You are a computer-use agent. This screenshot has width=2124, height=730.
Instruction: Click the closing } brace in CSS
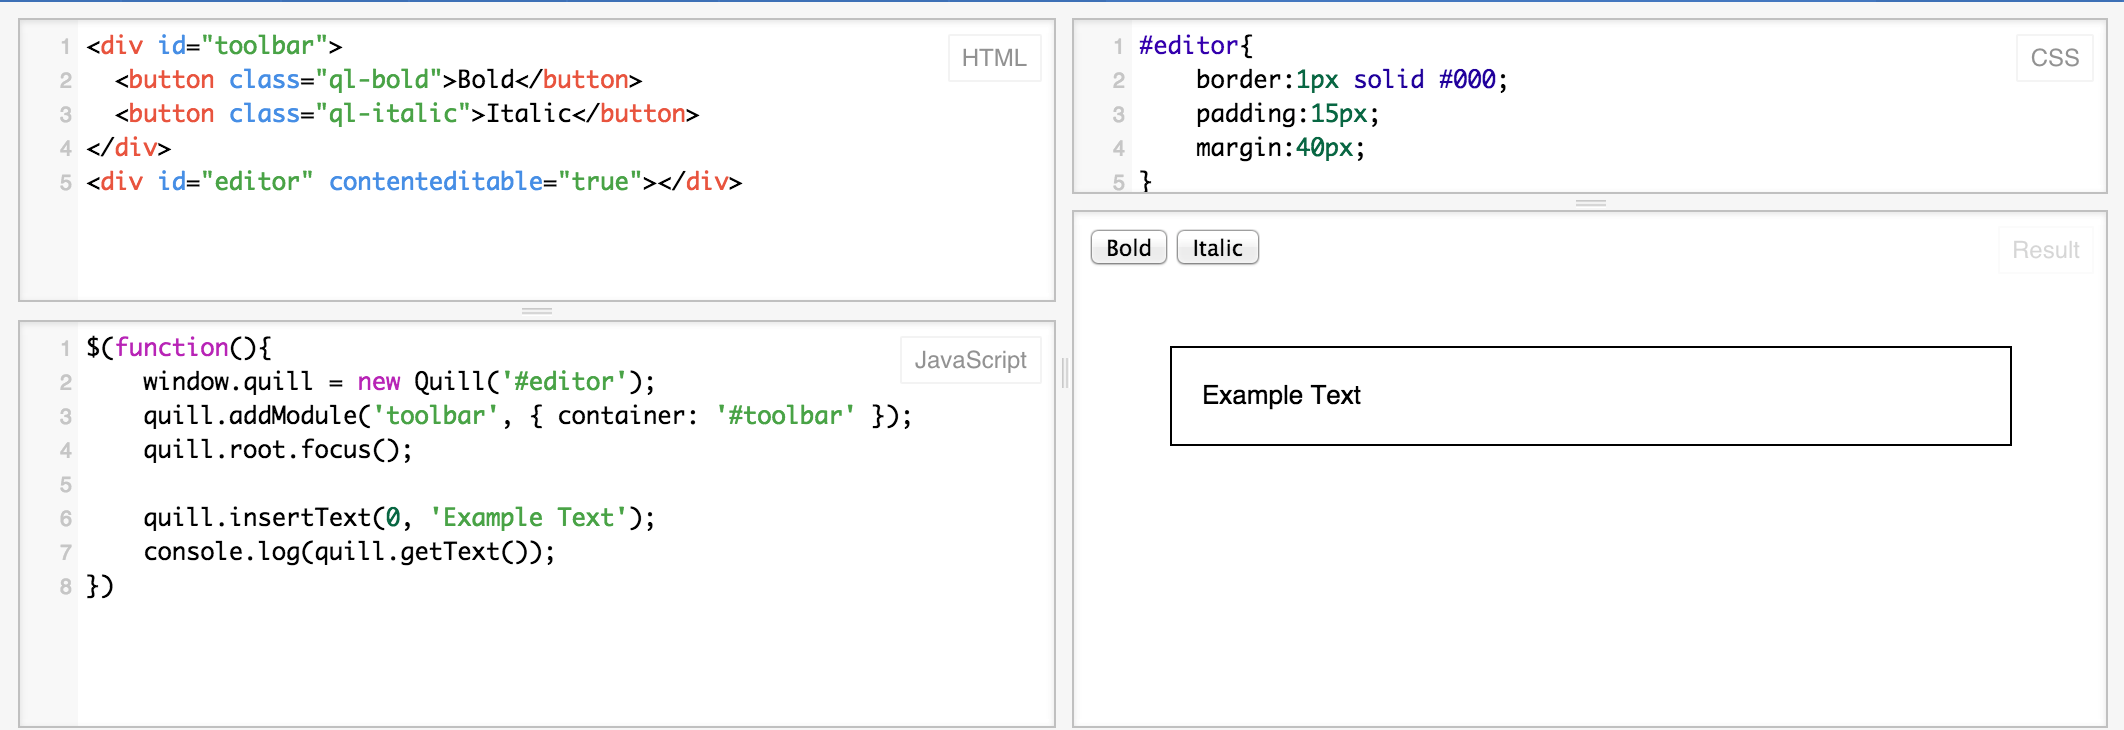pos(1146,181)
